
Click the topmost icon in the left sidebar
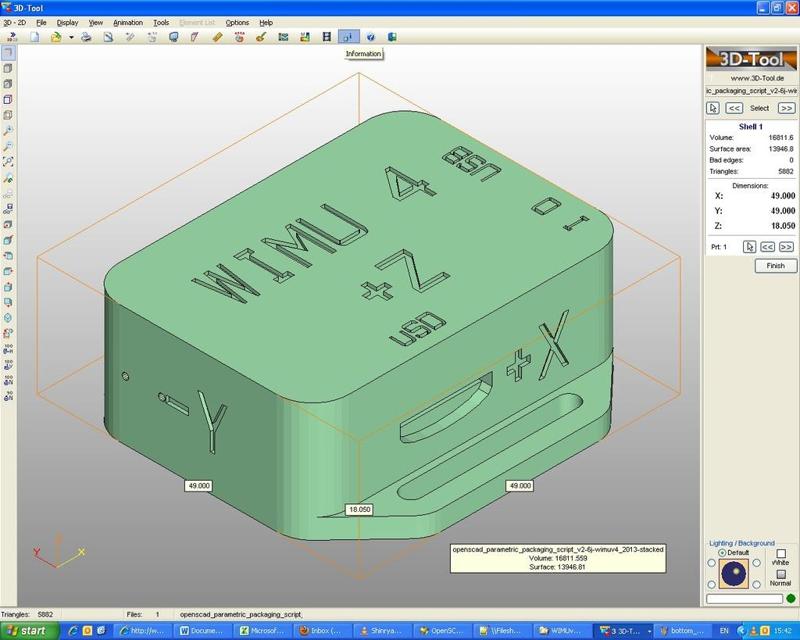tap(9, 52)
